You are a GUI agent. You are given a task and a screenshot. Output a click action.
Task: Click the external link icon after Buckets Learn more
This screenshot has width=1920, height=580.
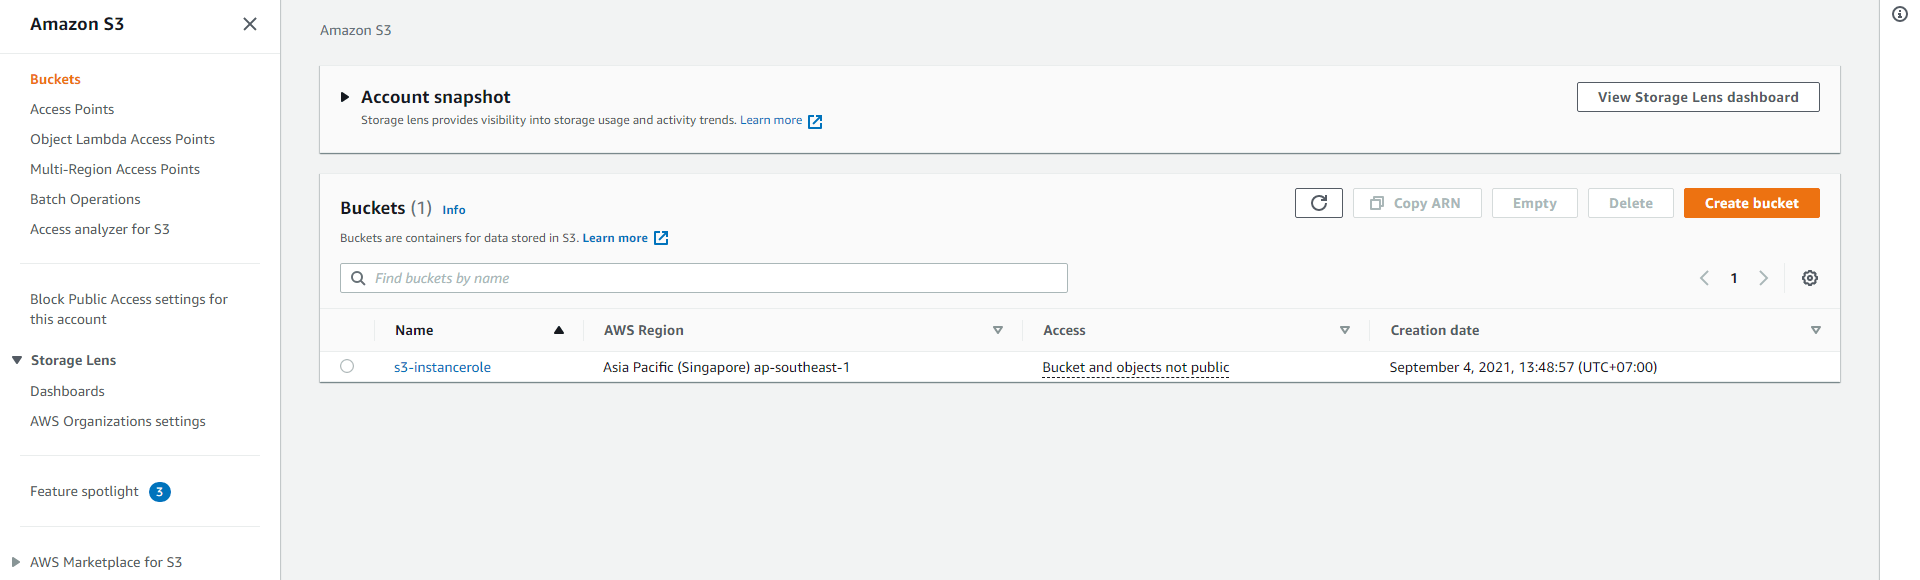click(x=661, y=238)
